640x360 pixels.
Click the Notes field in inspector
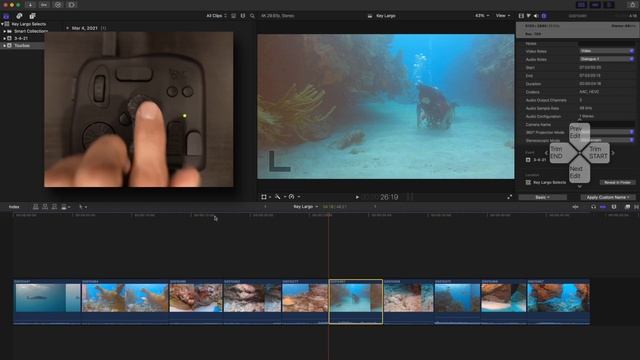coord(607,43)
